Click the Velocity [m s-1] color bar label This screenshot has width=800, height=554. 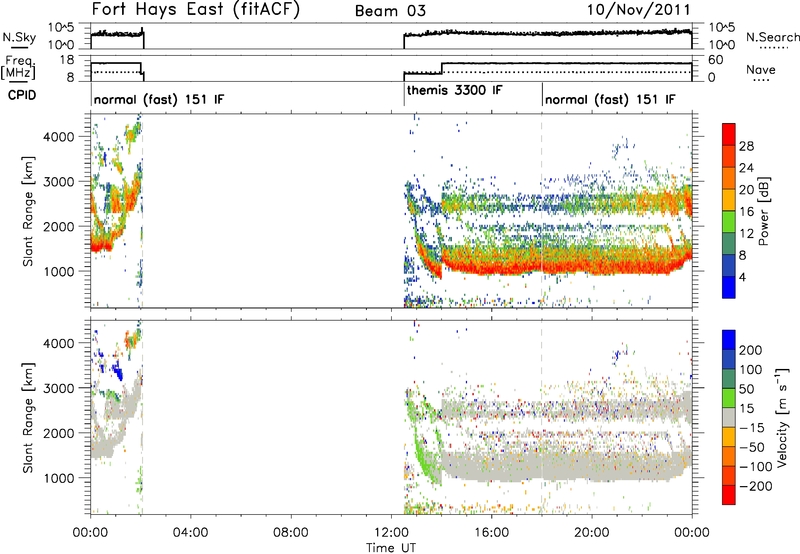783,418
